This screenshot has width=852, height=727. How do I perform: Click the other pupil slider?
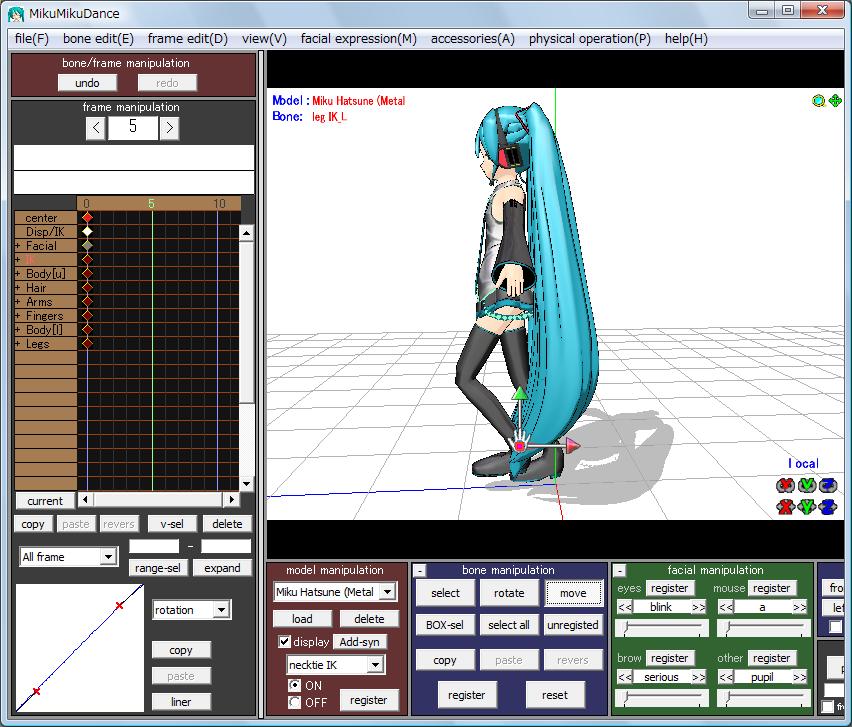(763, 698)
